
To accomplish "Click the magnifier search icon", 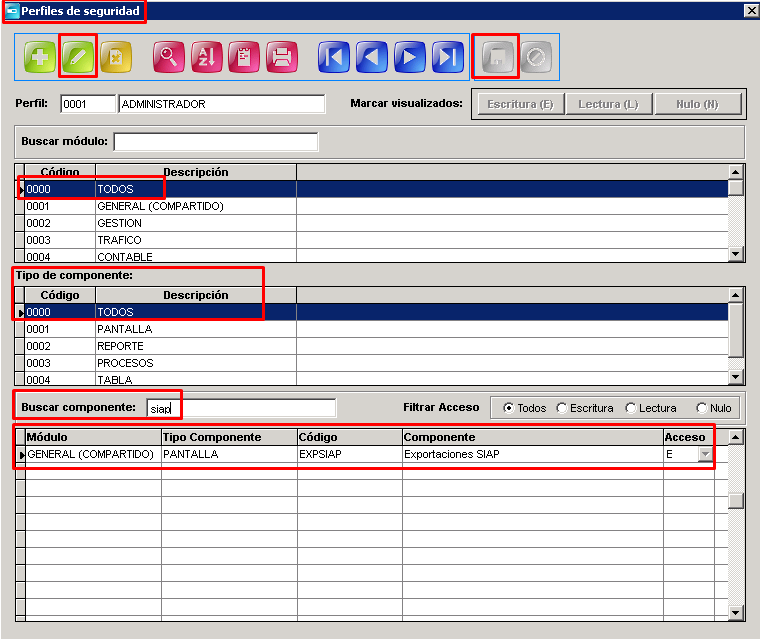I will click(168, 57).
